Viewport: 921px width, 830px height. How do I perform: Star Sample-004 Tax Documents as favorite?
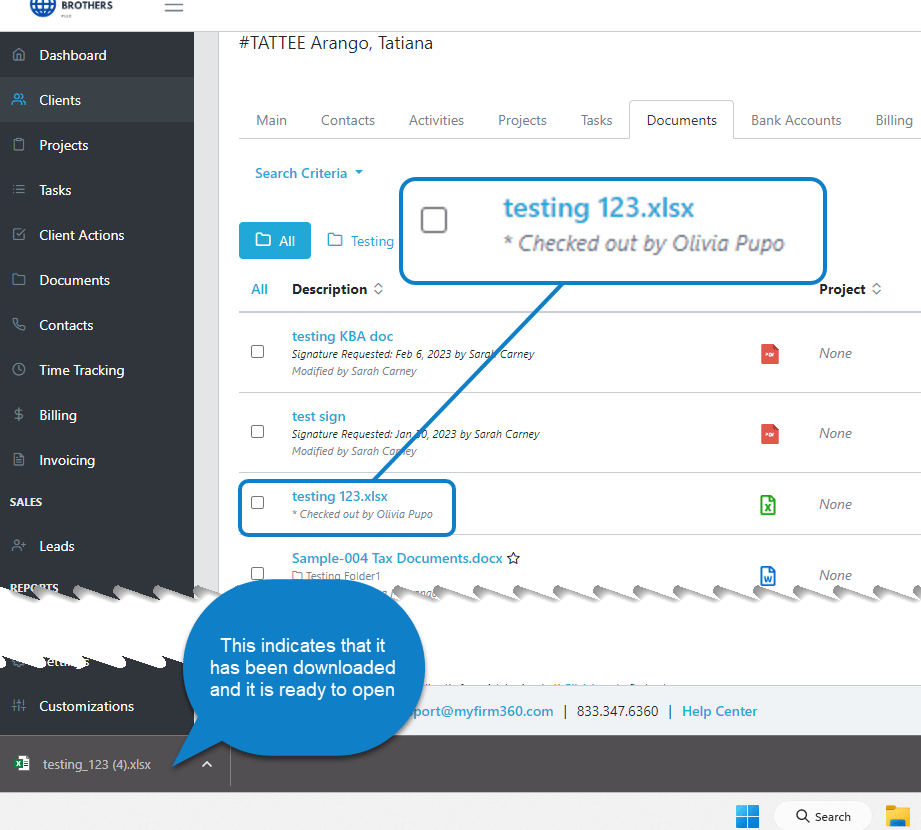coord(513,558)
